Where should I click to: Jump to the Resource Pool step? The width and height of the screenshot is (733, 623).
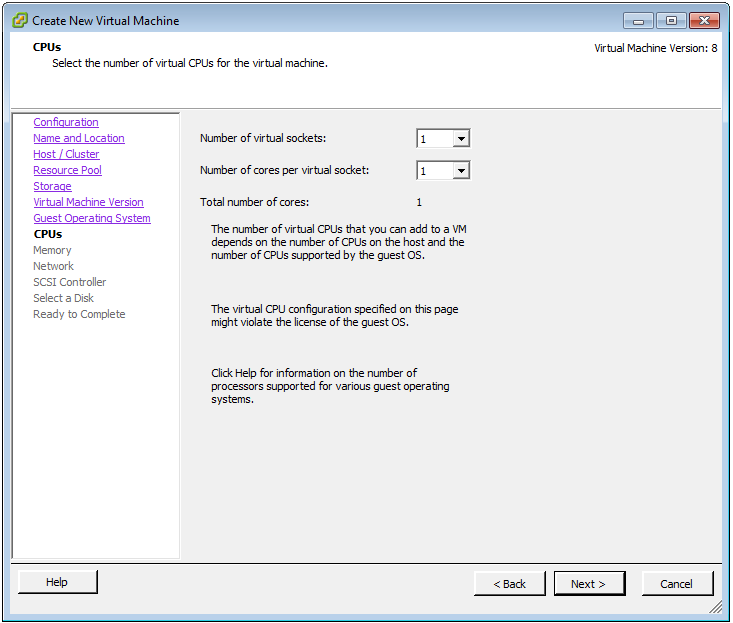point(67,170)
